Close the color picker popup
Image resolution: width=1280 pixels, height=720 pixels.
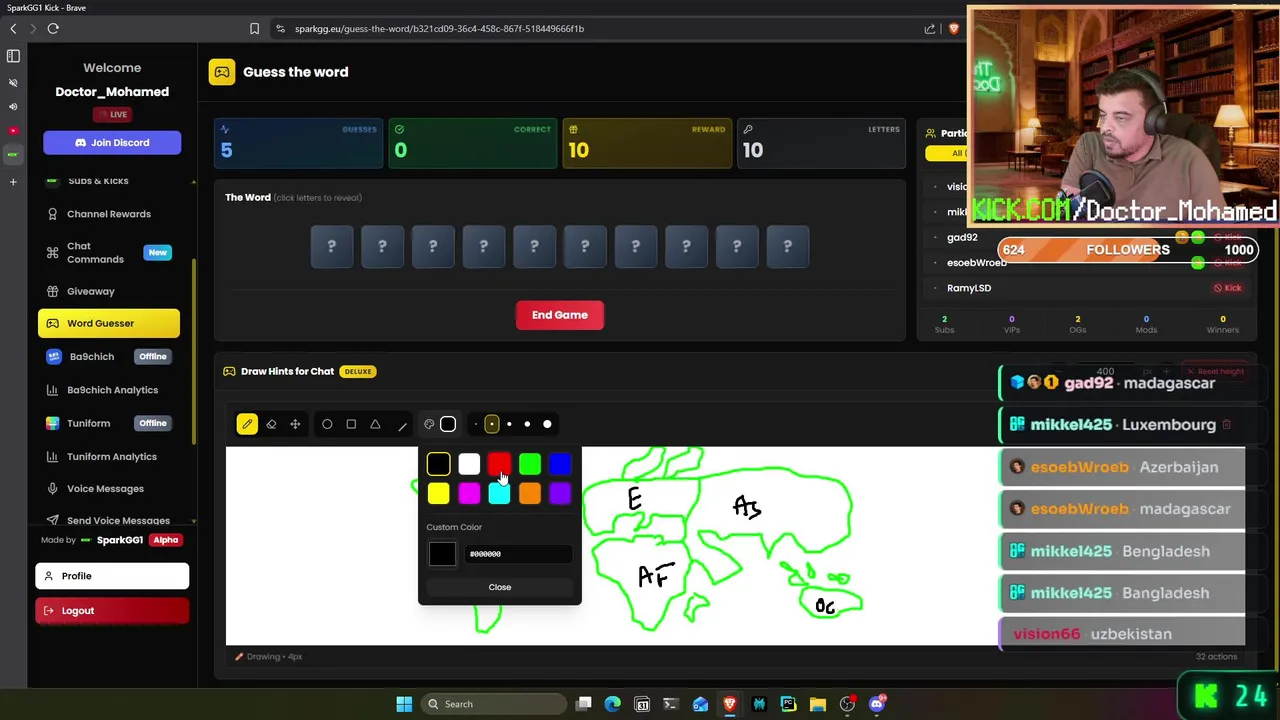[x=499, y=587]
